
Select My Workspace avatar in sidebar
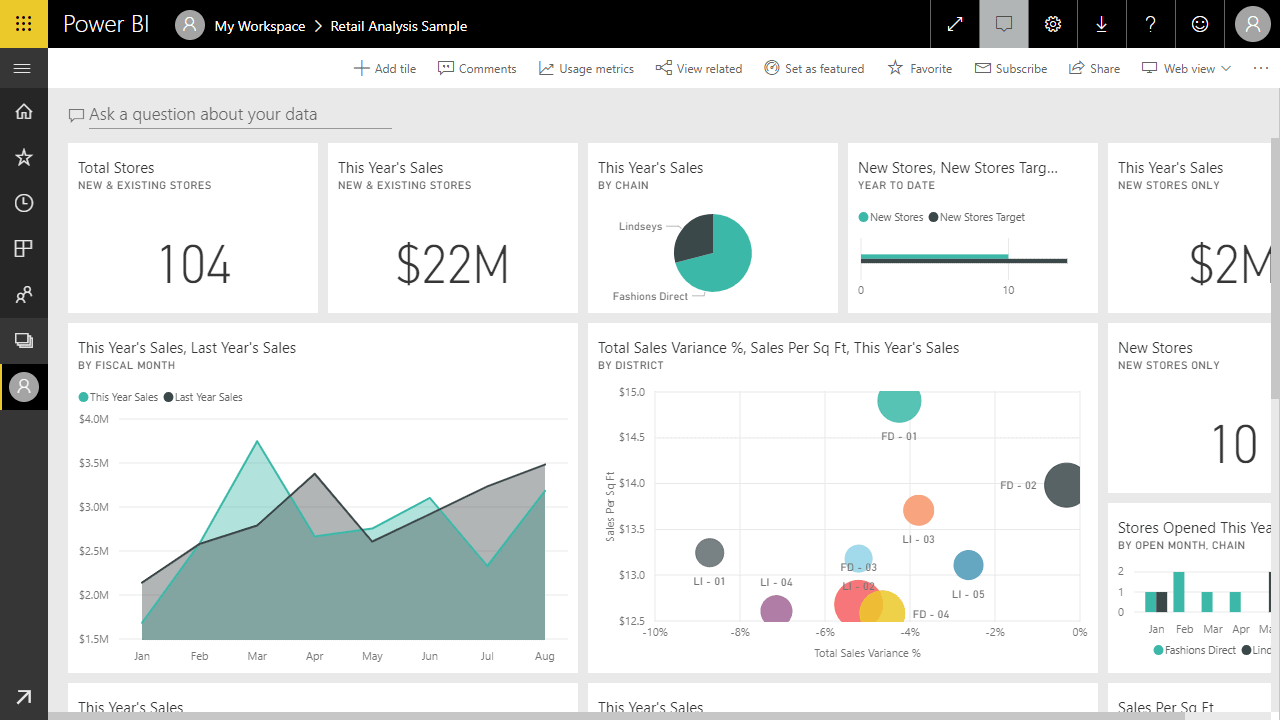tap(24, 386)
